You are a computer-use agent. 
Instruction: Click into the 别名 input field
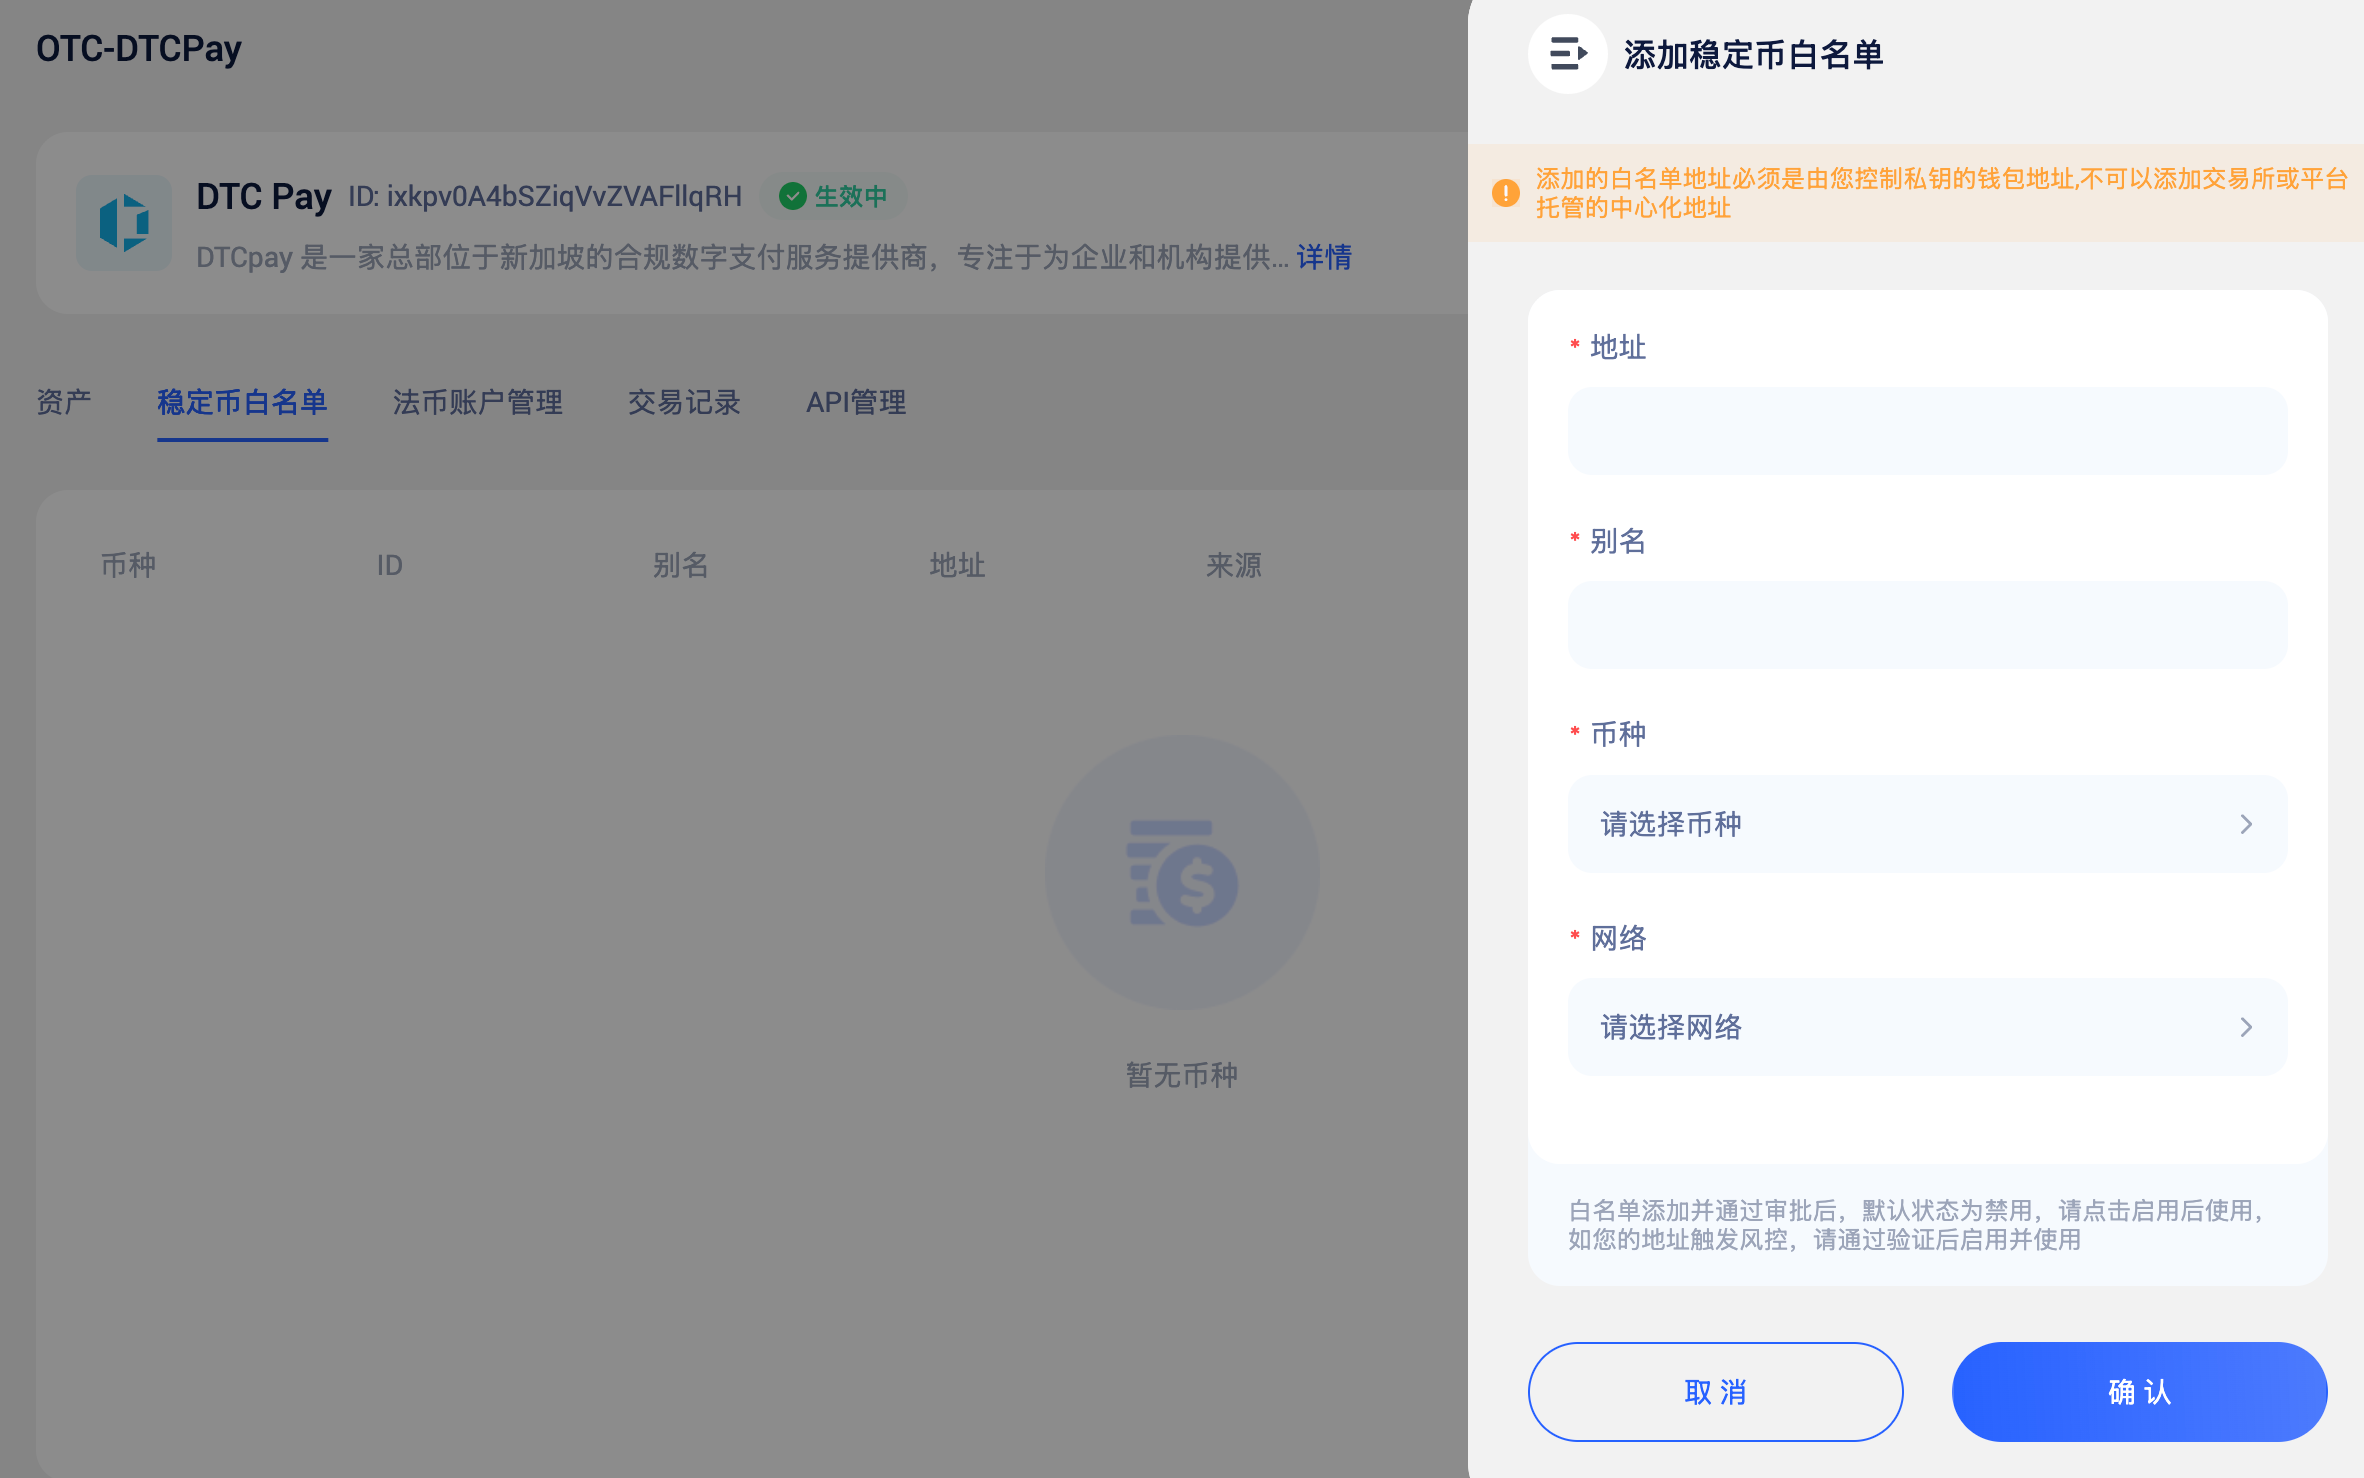1926,625
